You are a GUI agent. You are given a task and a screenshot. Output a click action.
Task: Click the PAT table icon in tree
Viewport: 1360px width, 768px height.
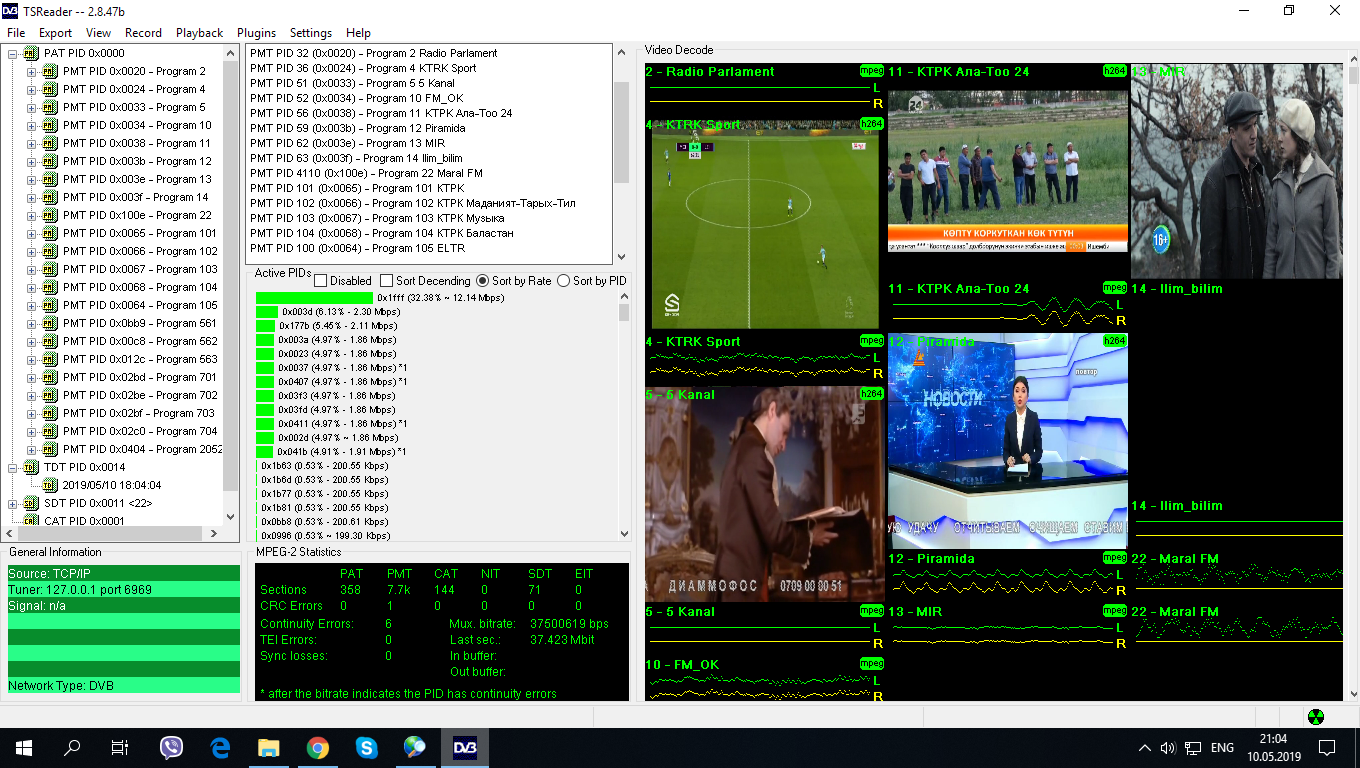click(x=31, y=53)
